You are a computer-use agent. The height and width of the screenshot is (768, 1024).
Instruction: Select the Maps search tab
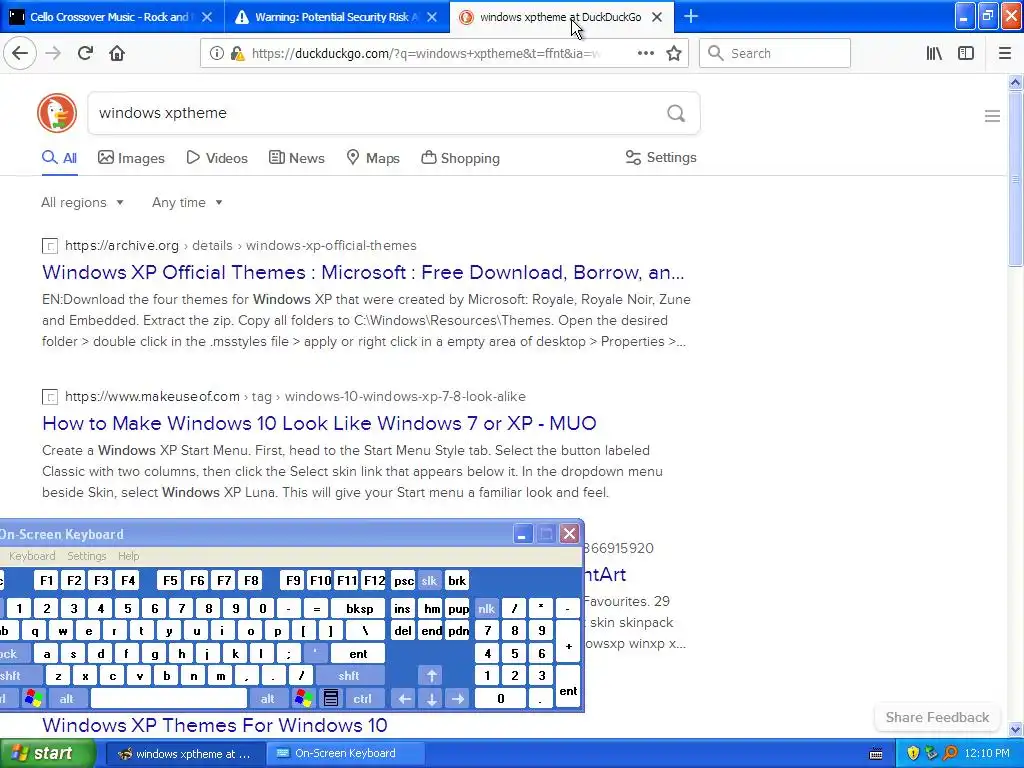point(373,158)
